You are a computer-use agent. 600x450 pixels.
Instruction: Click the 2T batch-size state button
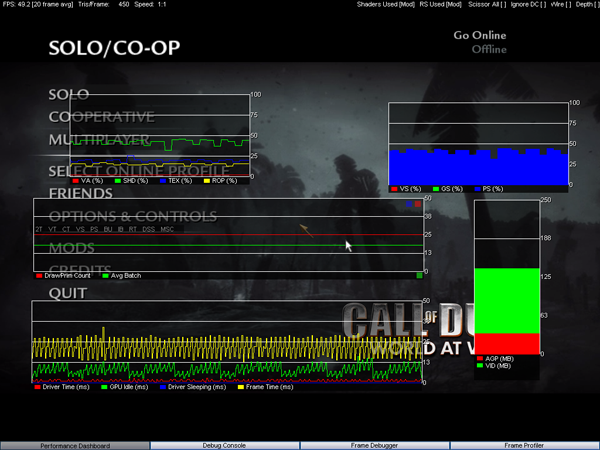click(x=39, y=229)
